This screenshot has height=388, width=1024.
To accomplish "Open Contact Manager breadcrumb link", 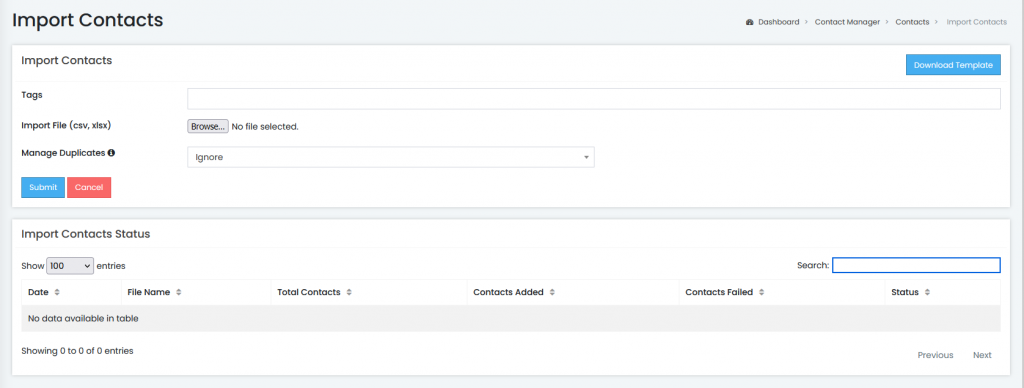I will point(847,22).
